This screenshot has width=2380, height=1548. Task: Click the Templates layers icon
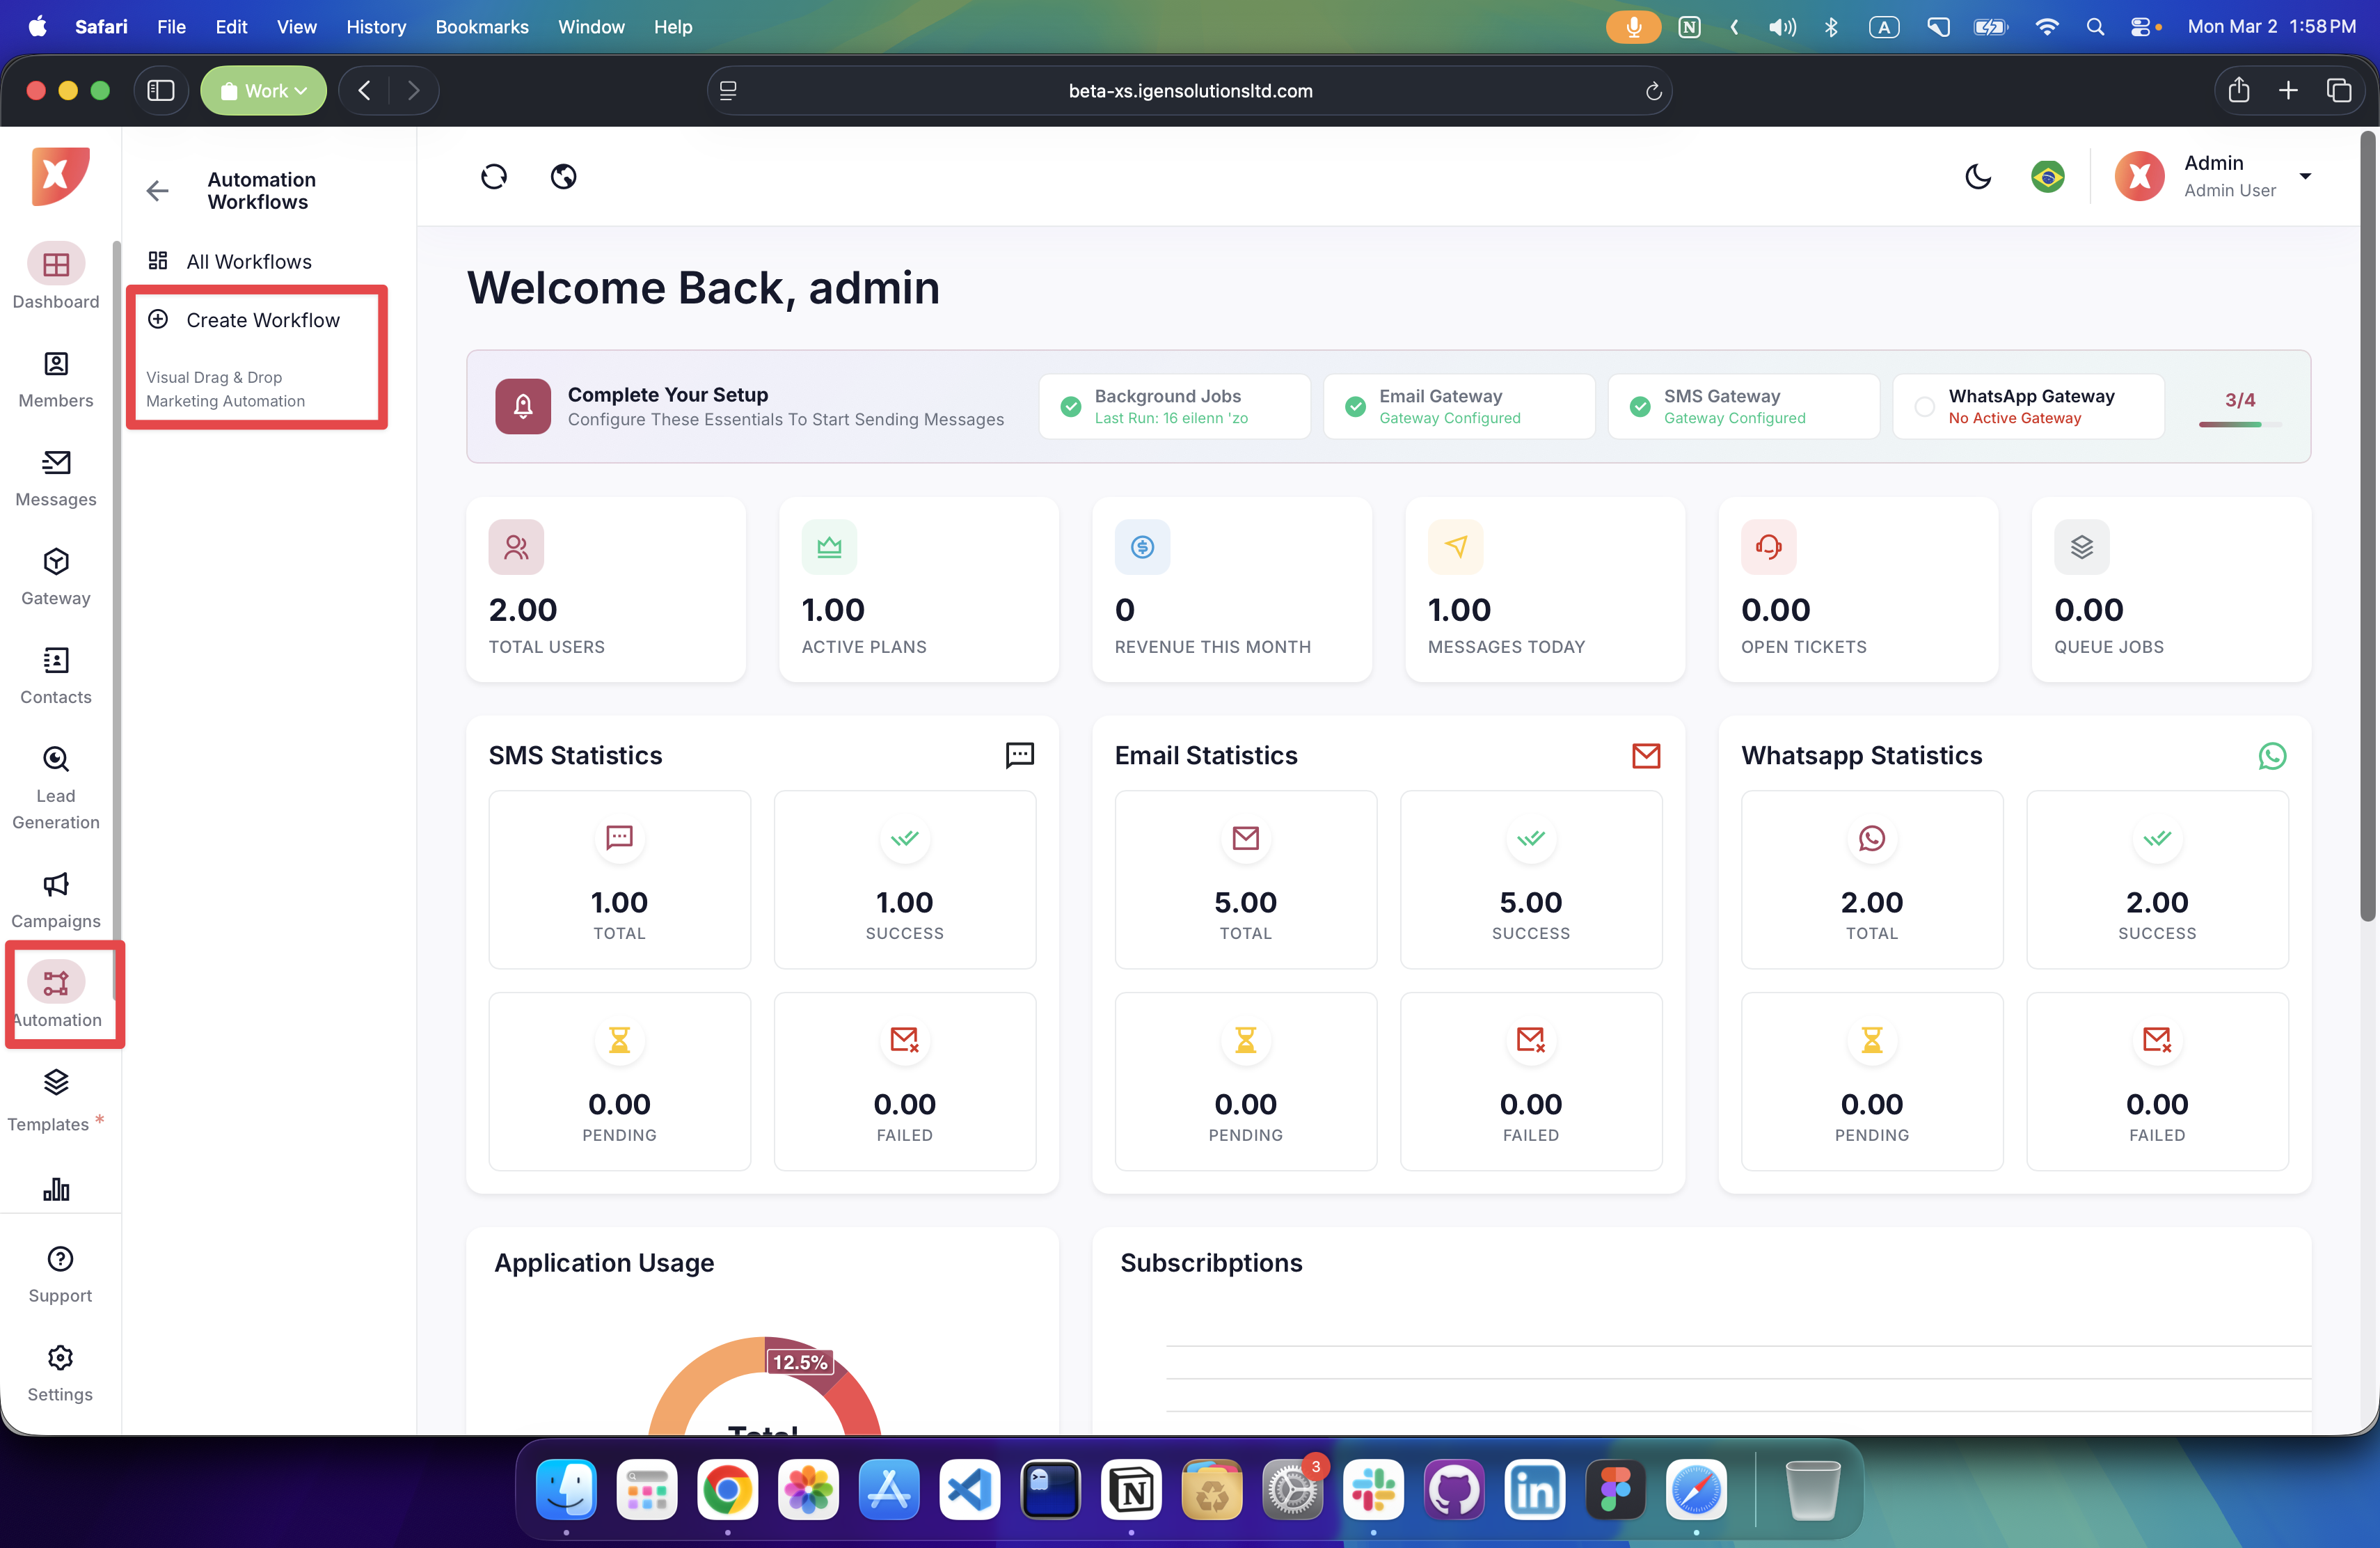coord(56,1082)
